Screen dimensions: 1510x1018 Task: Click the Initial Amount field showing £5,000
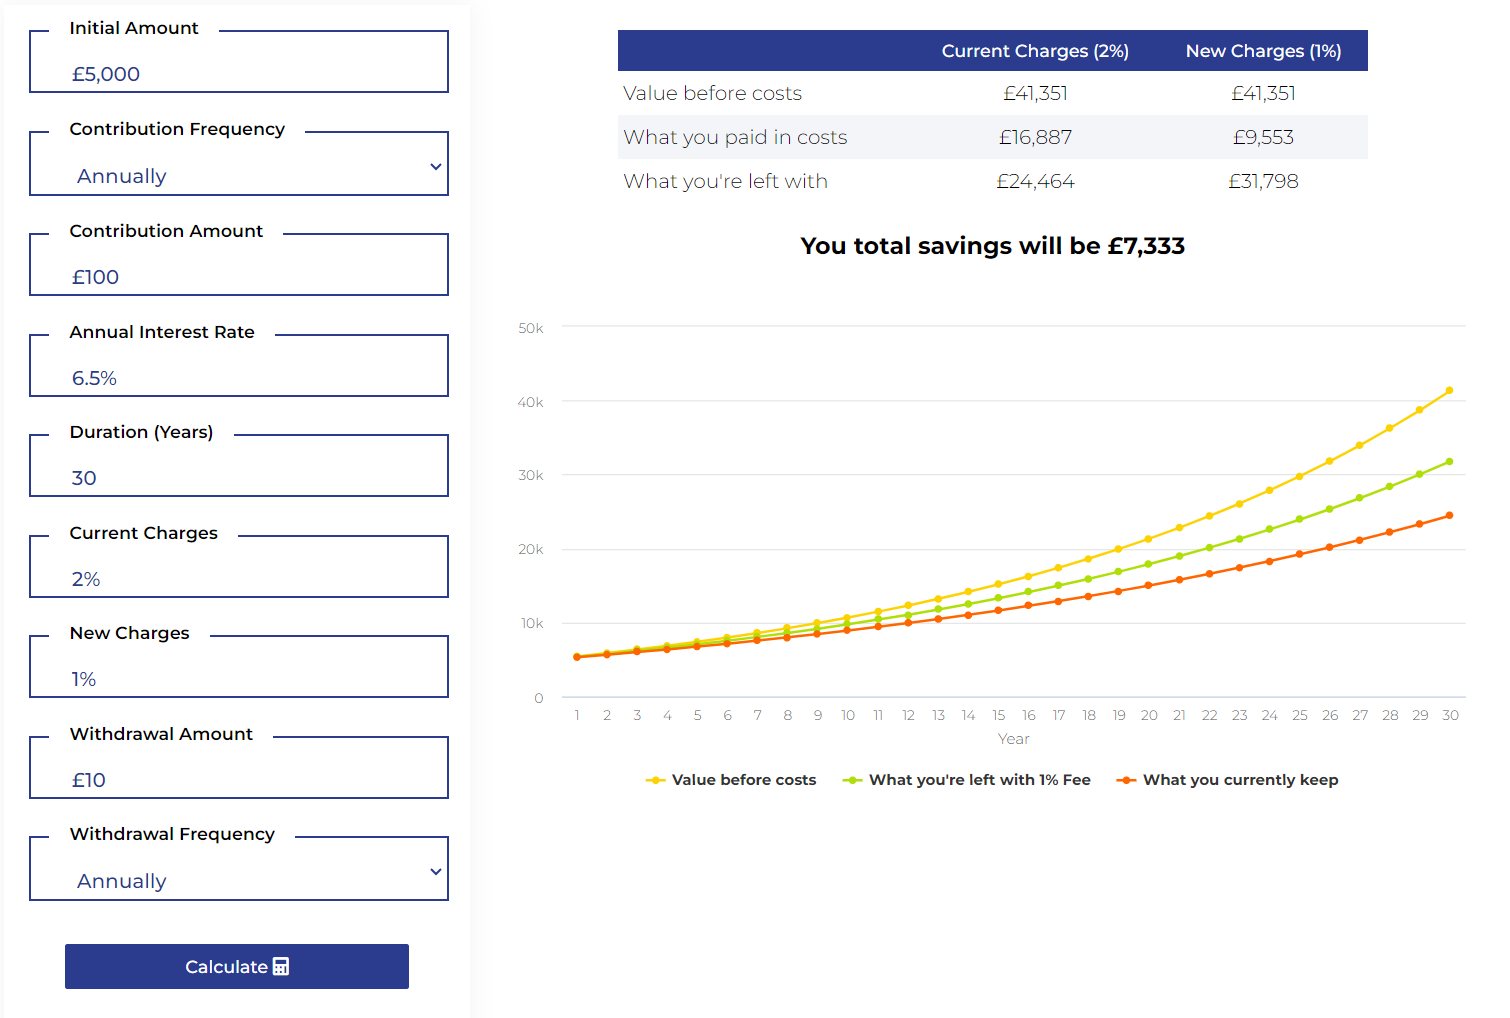[239, 62]
